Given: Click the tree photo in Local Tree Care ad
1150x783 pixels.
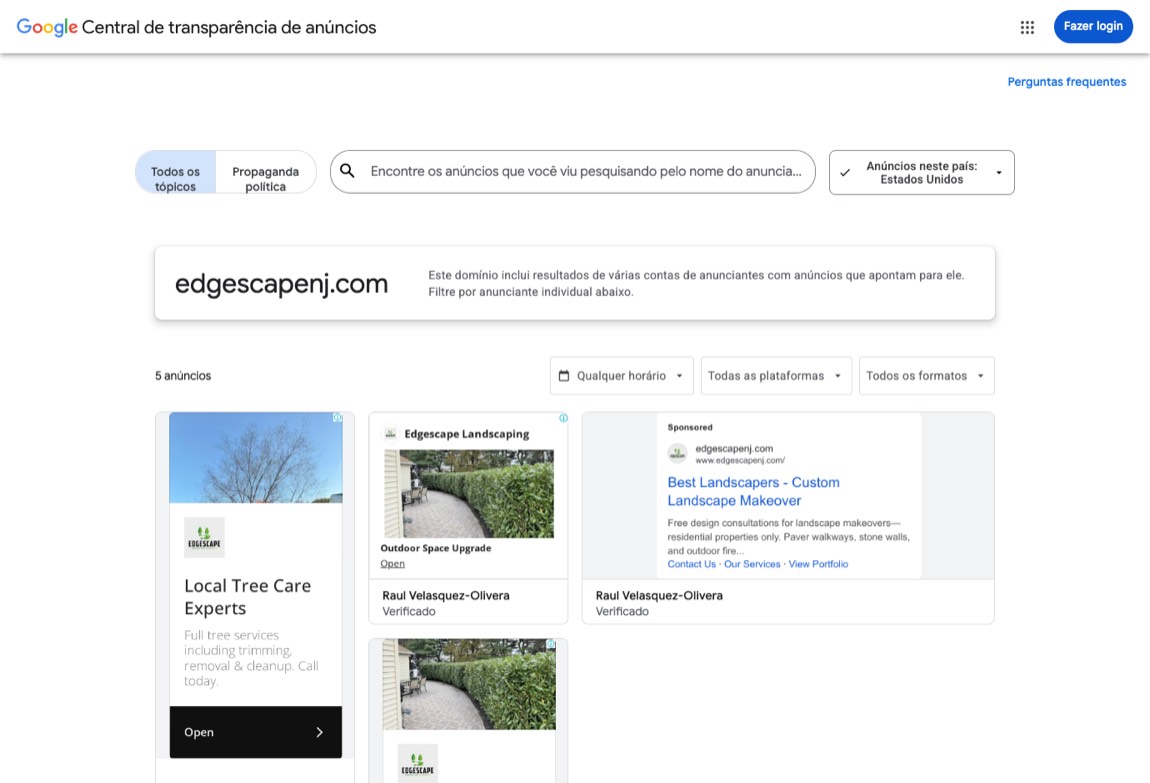Looking at the screenshot, I should click(x=255, y=457).
